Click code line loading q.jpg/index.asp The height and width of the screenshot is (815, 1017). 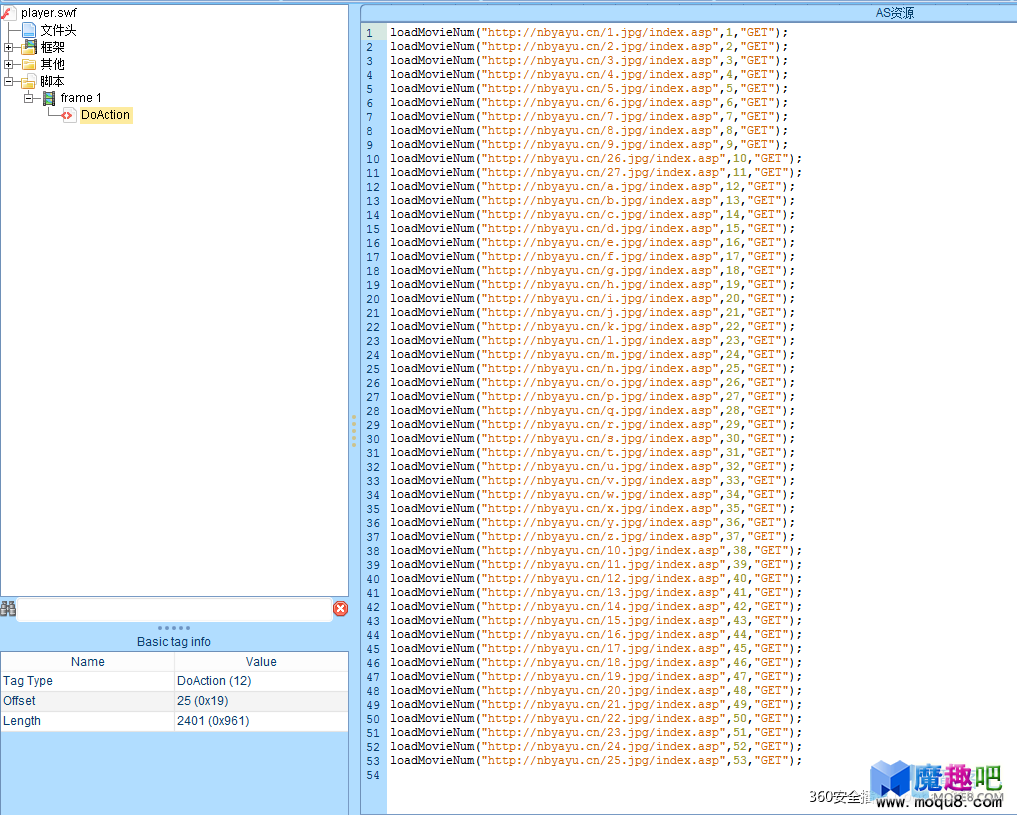tap(592, 410)
